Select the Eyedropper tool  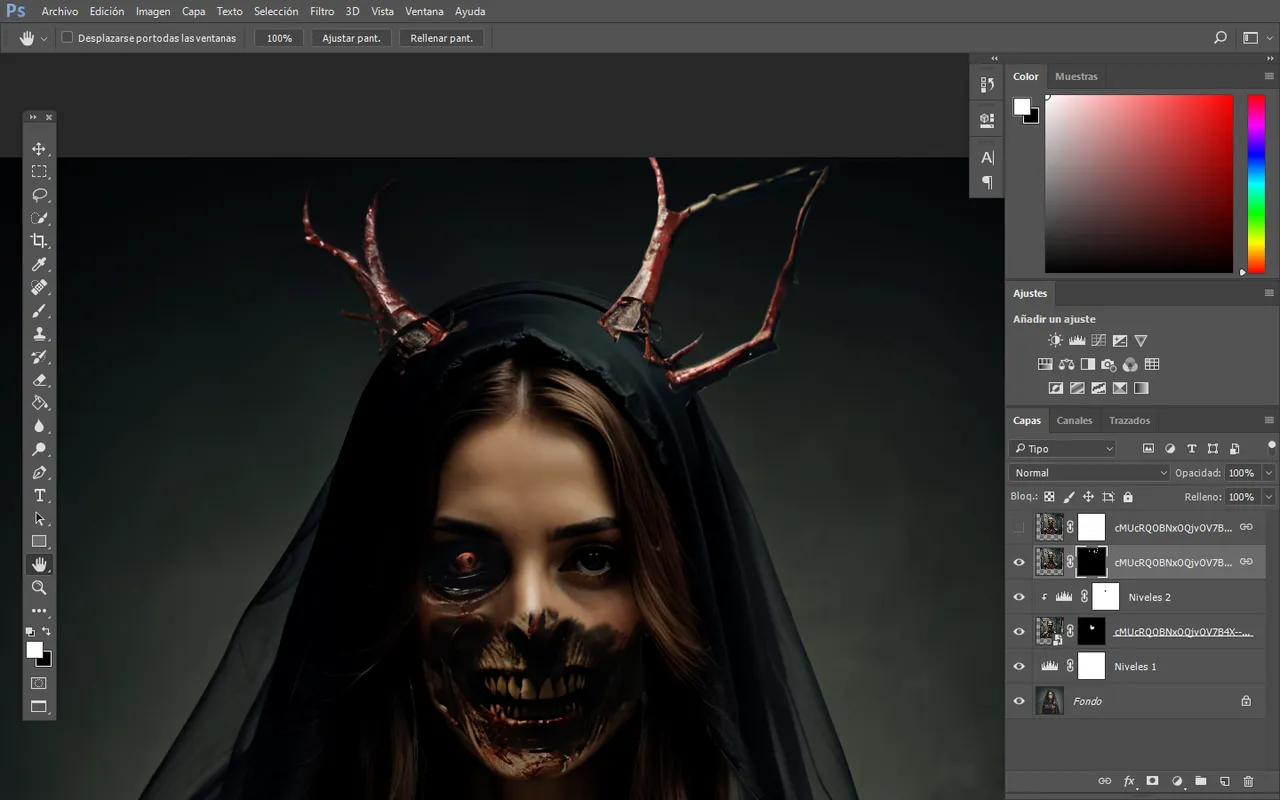[39, 265]
